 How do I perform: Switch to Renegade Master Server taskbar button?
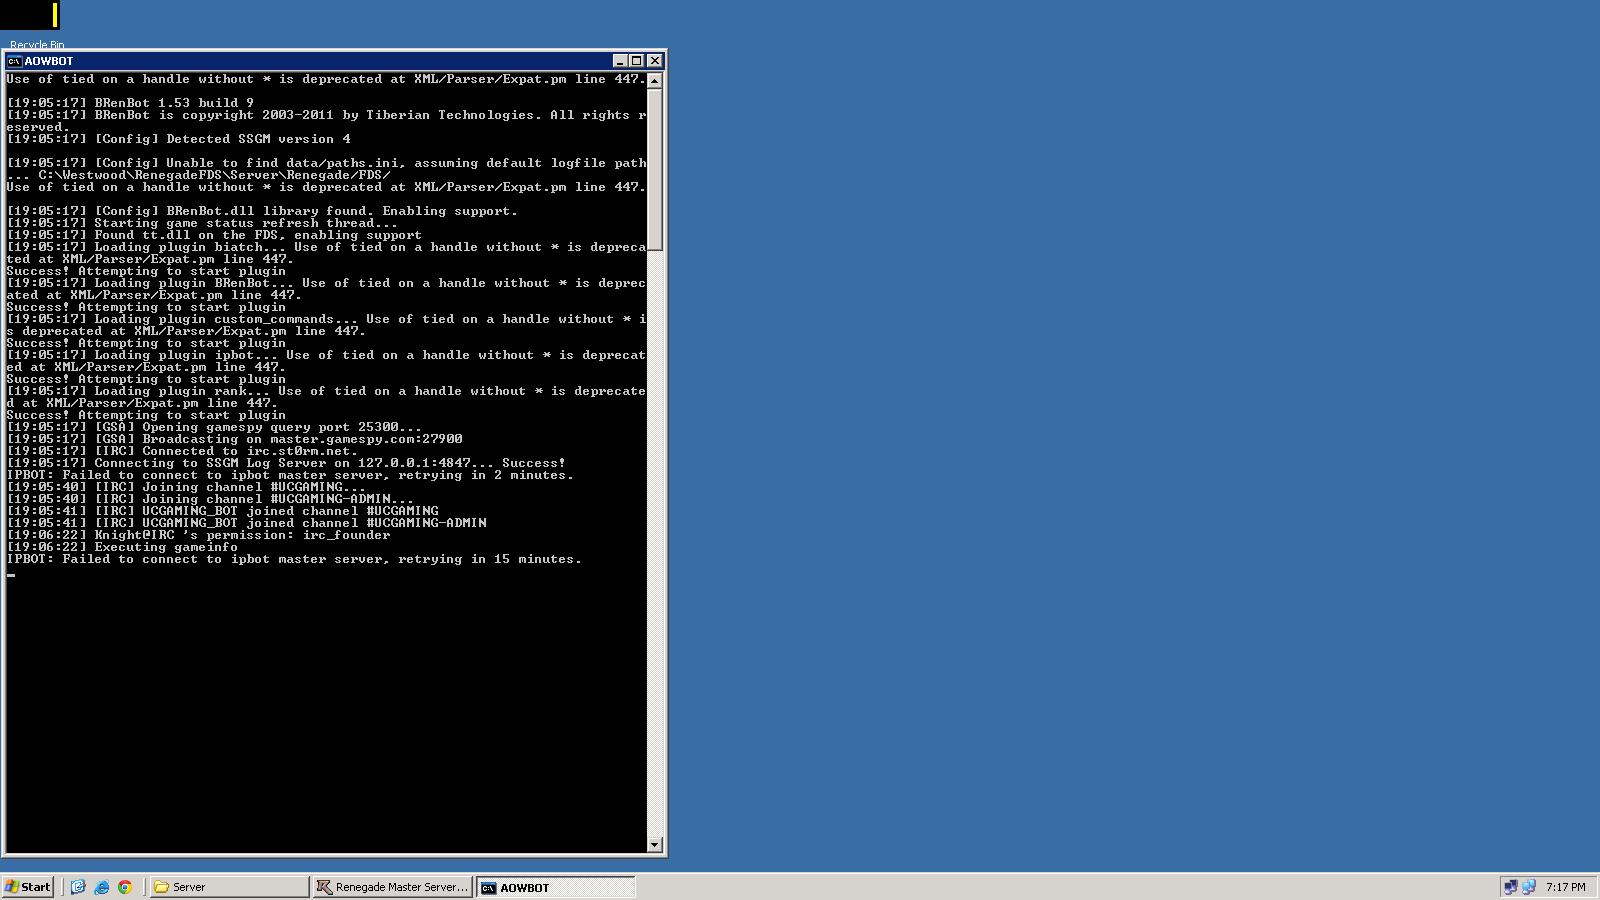coord(392,887)
